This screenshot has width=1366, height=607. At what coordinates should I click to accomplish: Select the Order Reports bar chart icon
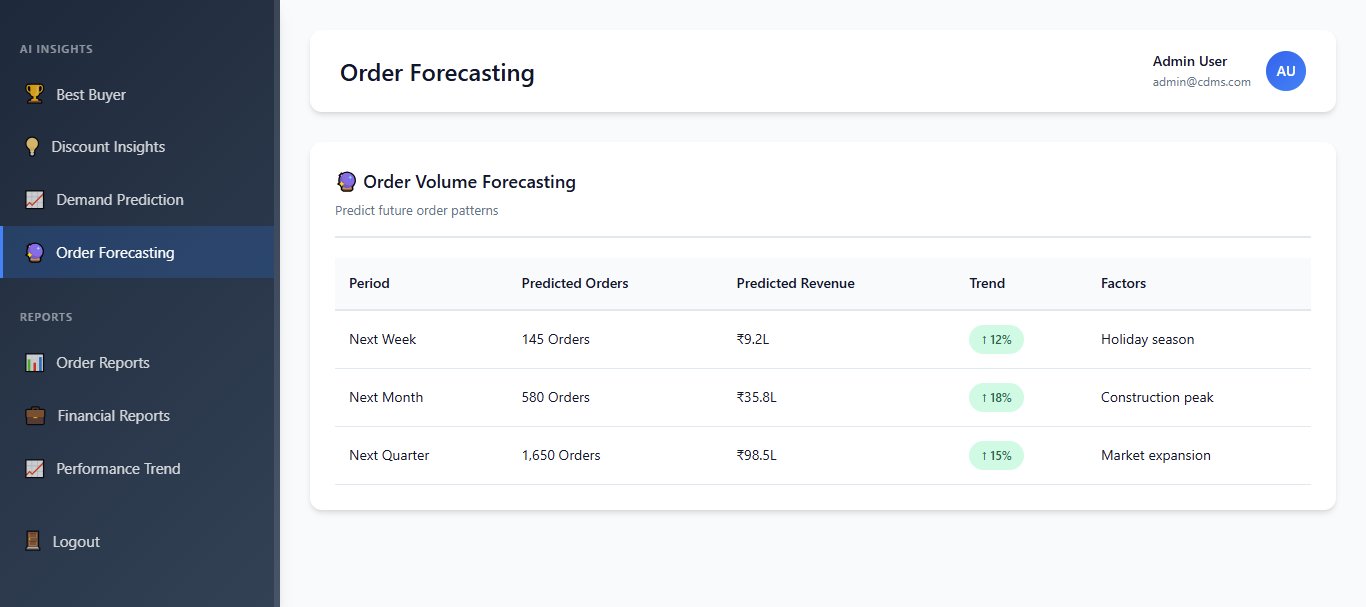click(x=33, y=362)
